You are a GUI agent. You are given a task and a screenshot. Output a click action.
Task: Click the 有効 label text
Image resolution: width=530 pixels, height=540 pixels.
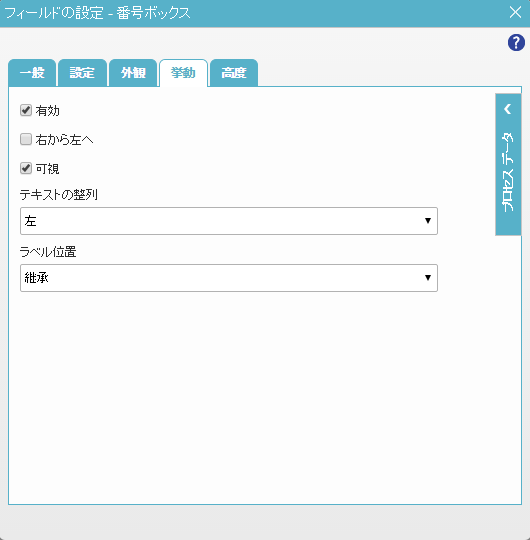point(48,111)
